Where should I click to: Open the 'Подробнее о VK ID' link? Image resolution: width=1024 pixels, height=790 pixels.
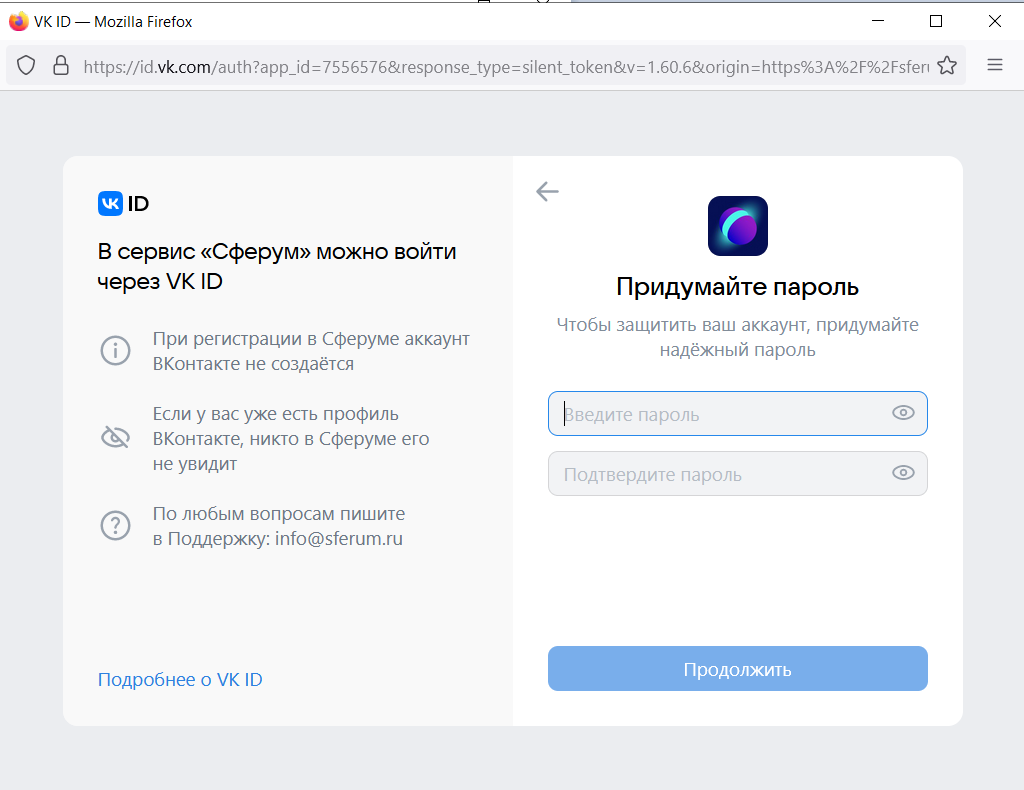coord(180,680)
